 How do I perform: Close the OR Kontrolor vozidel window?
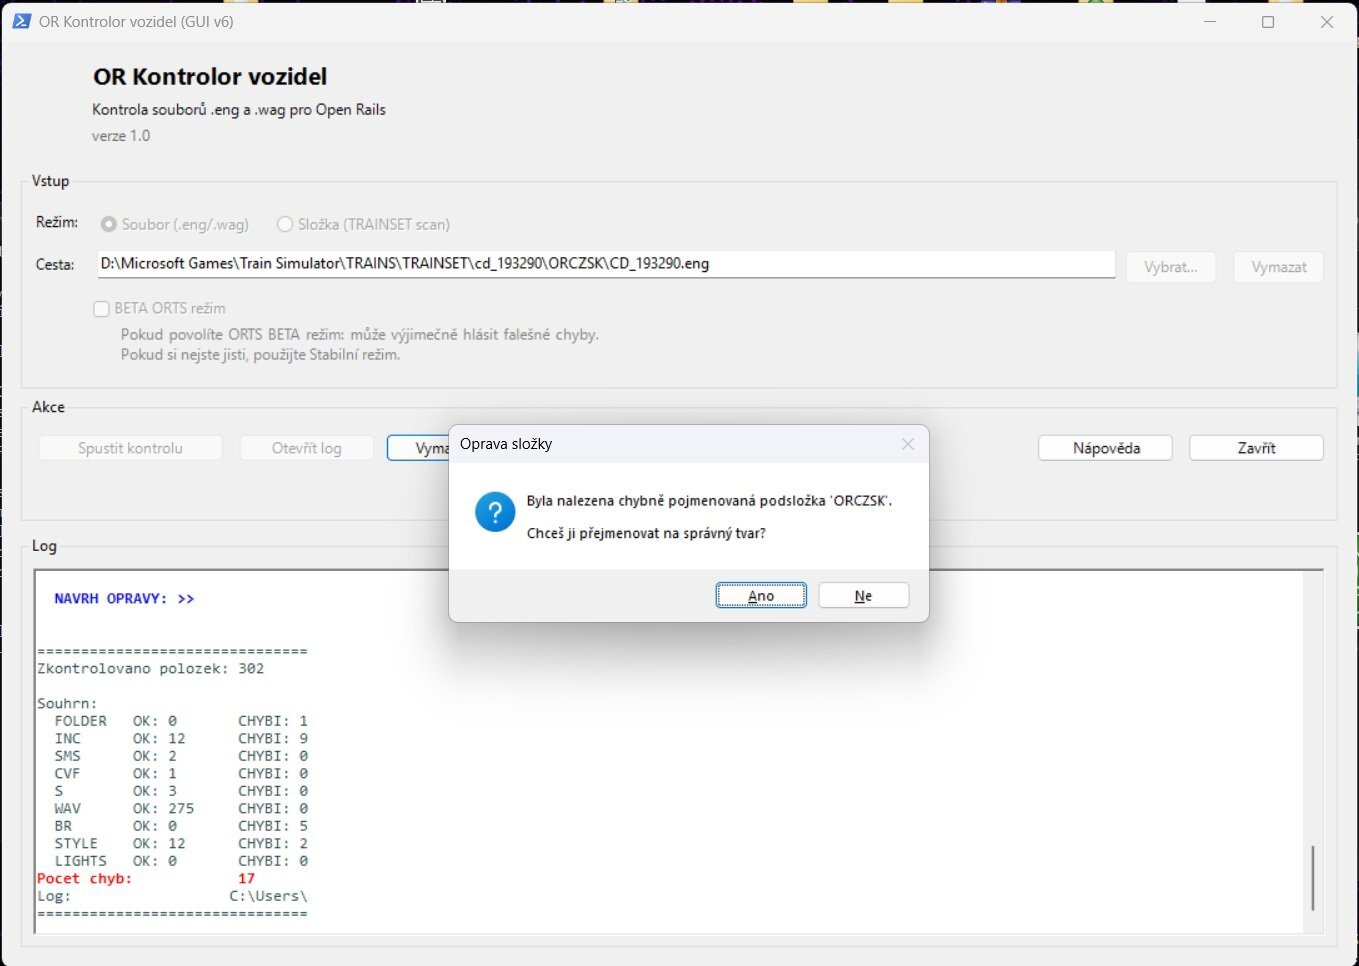[1326, 22]
